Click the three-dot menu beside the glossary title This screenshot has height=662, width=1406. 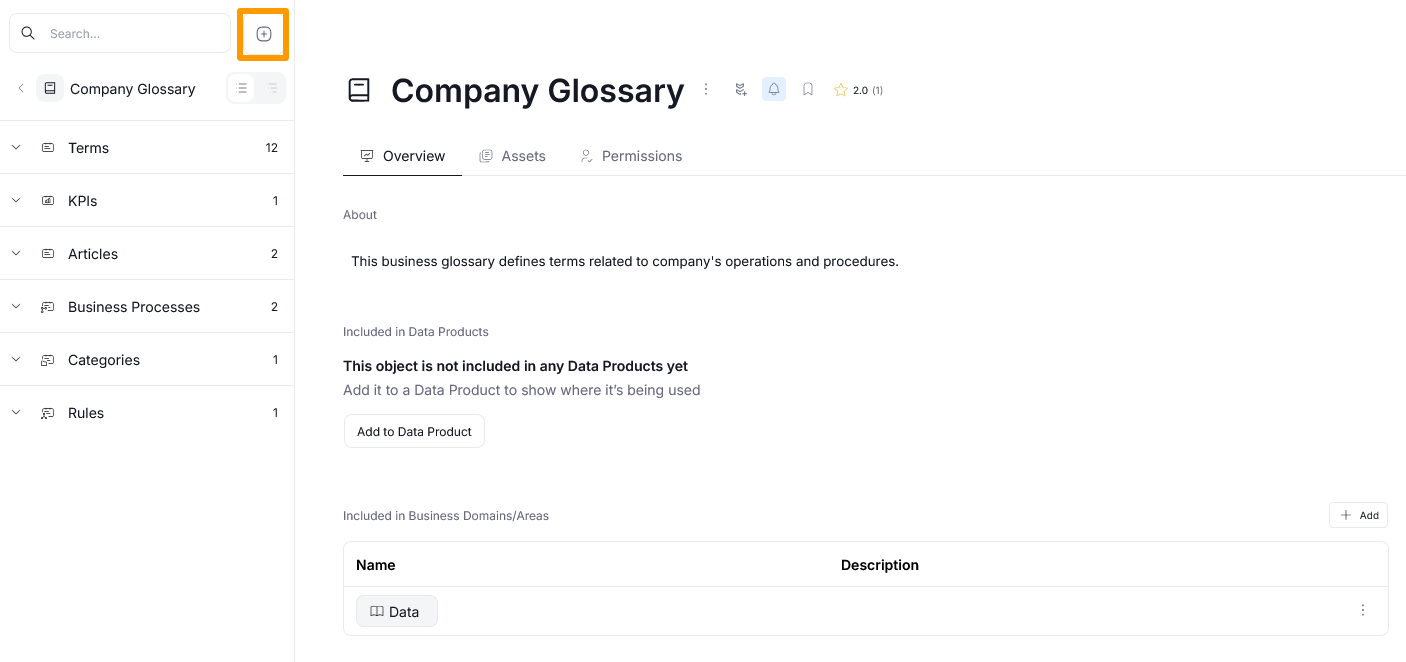click(706, 89)
